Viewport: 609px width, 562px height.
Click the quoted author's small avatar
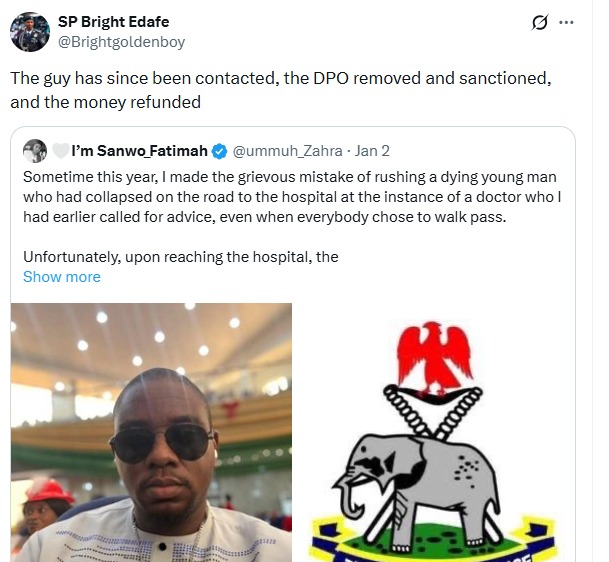click(x=35, y=151)
